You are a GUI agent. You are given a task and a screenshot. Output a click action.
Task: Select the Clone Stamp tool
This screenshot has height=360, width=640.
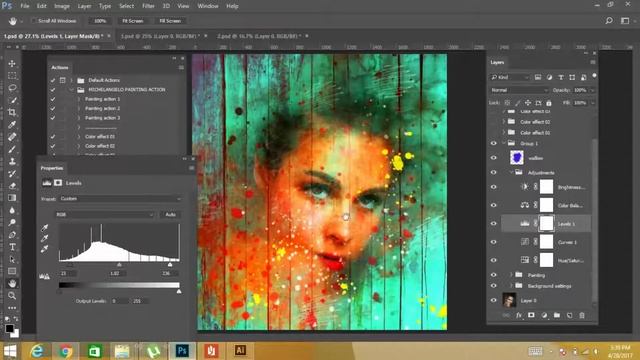(12, 161)
